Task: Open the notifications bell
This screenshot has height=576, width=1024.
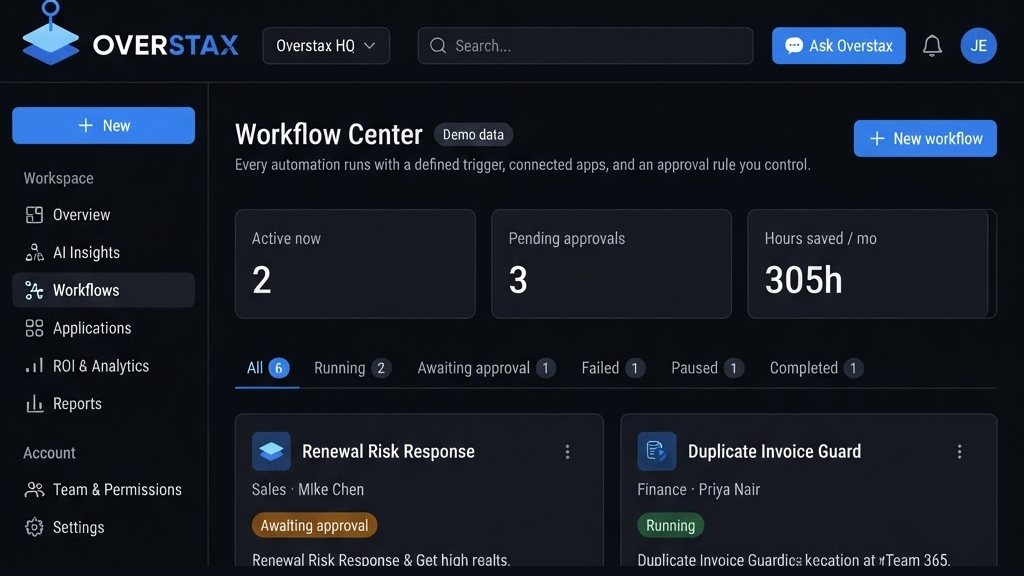Action: [x=932, y=46]
